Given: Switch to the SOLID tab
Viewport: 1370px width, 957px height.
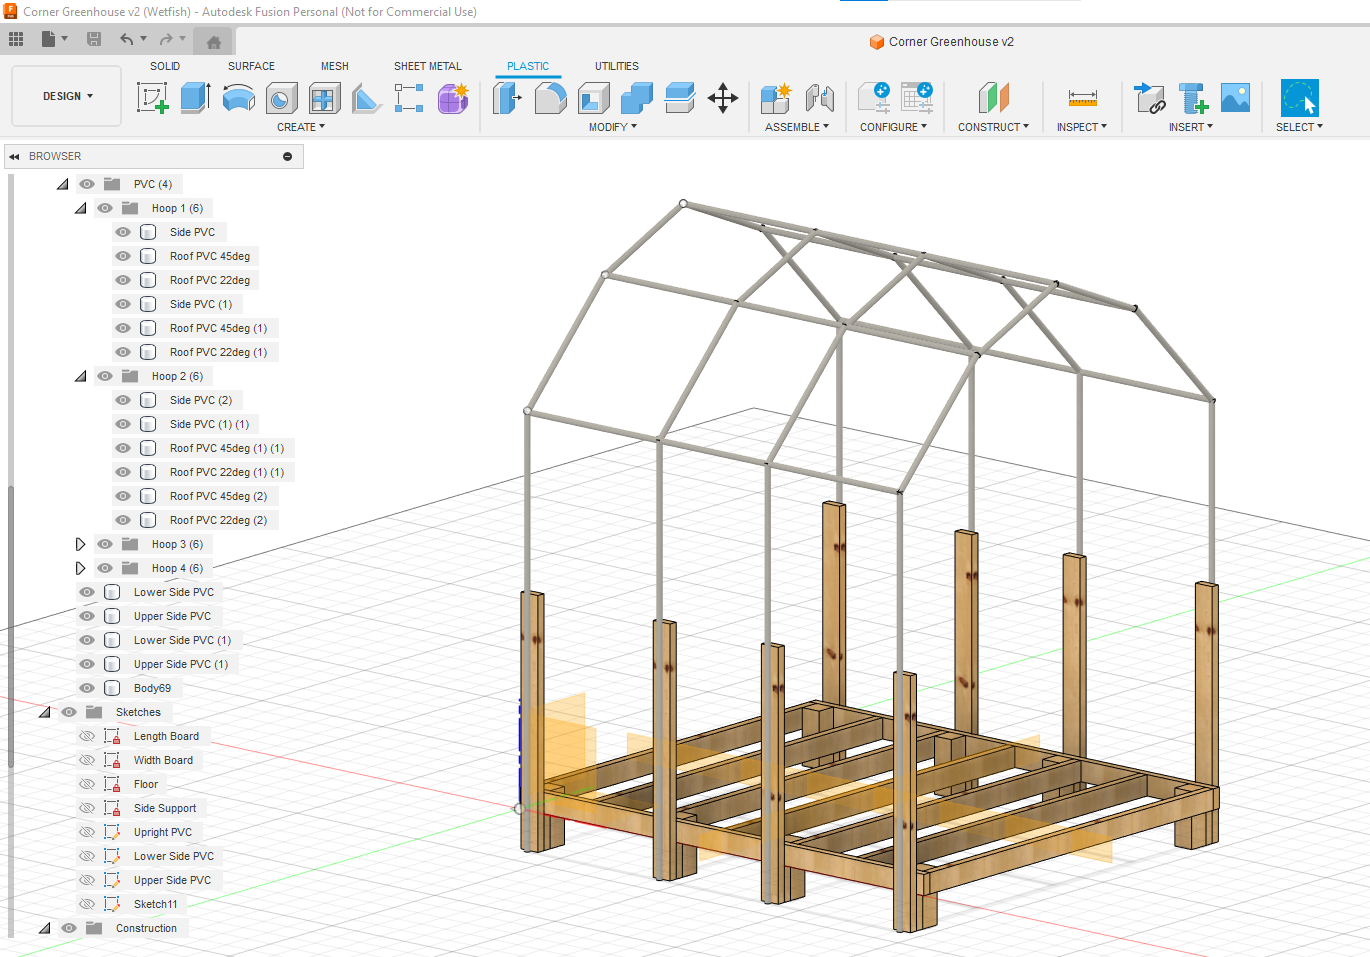Looking at the screenshot, I should point(165,66).
